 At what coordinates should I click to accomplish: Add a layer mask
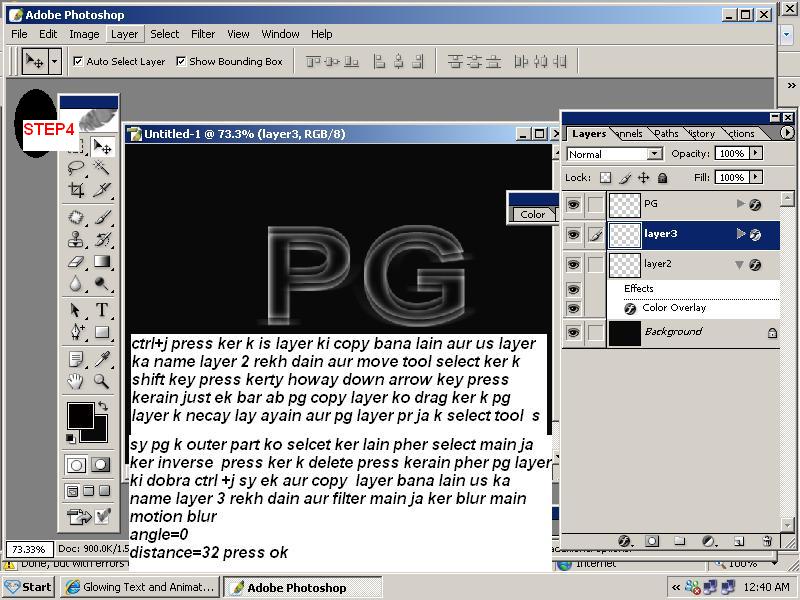tap(652, 541)
